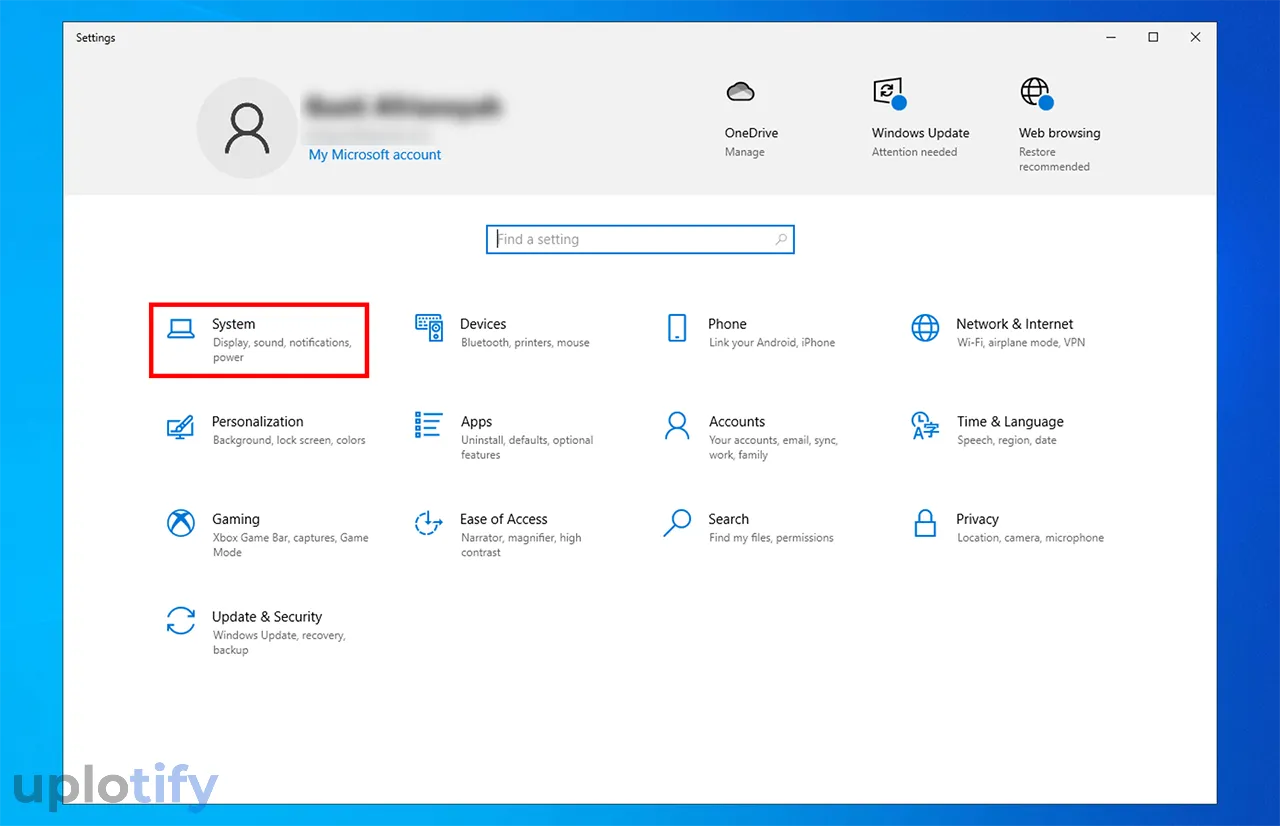This screenshot has width=1280, height=826.
Task: Click the Gaming category title
Action: tap(236, 519)
